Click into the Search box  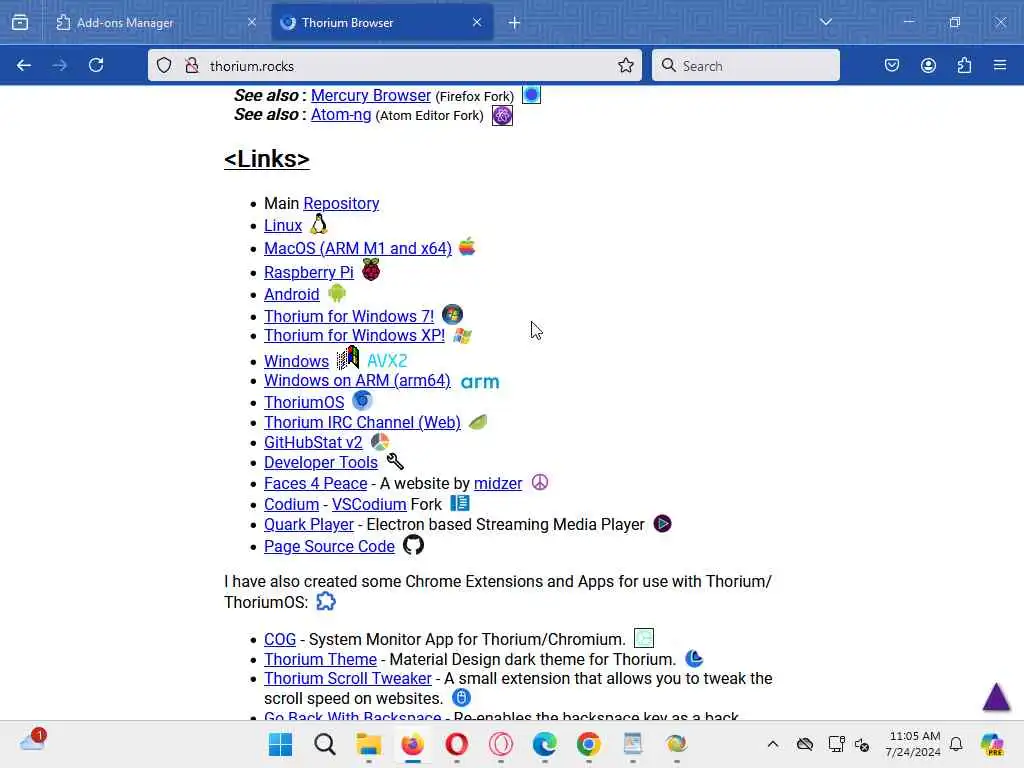tap(746, 66)
